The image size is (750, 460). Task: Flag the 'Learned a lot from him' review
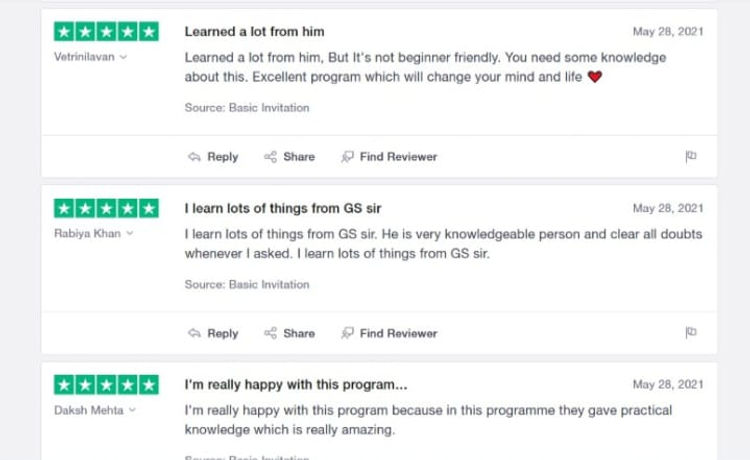690,157
